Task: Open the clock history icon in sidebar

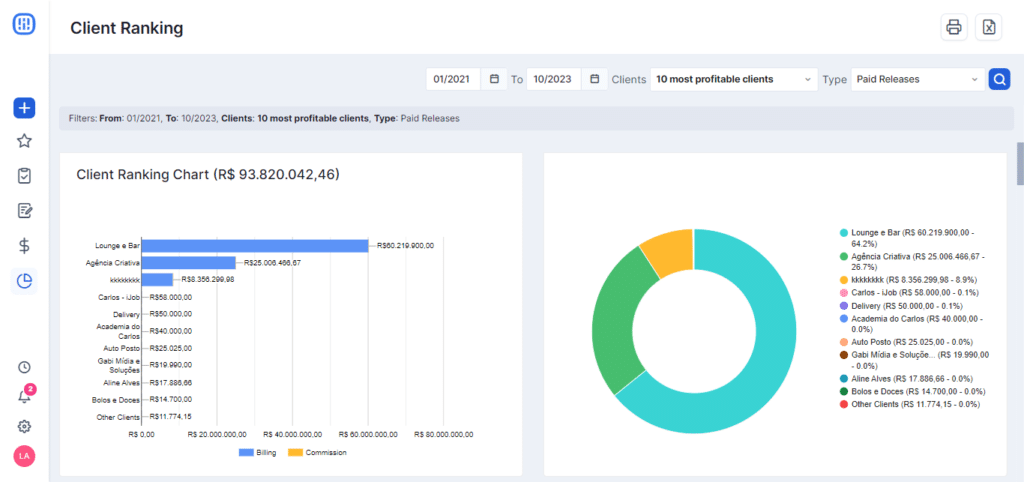Action: click(x=24, y=367)
